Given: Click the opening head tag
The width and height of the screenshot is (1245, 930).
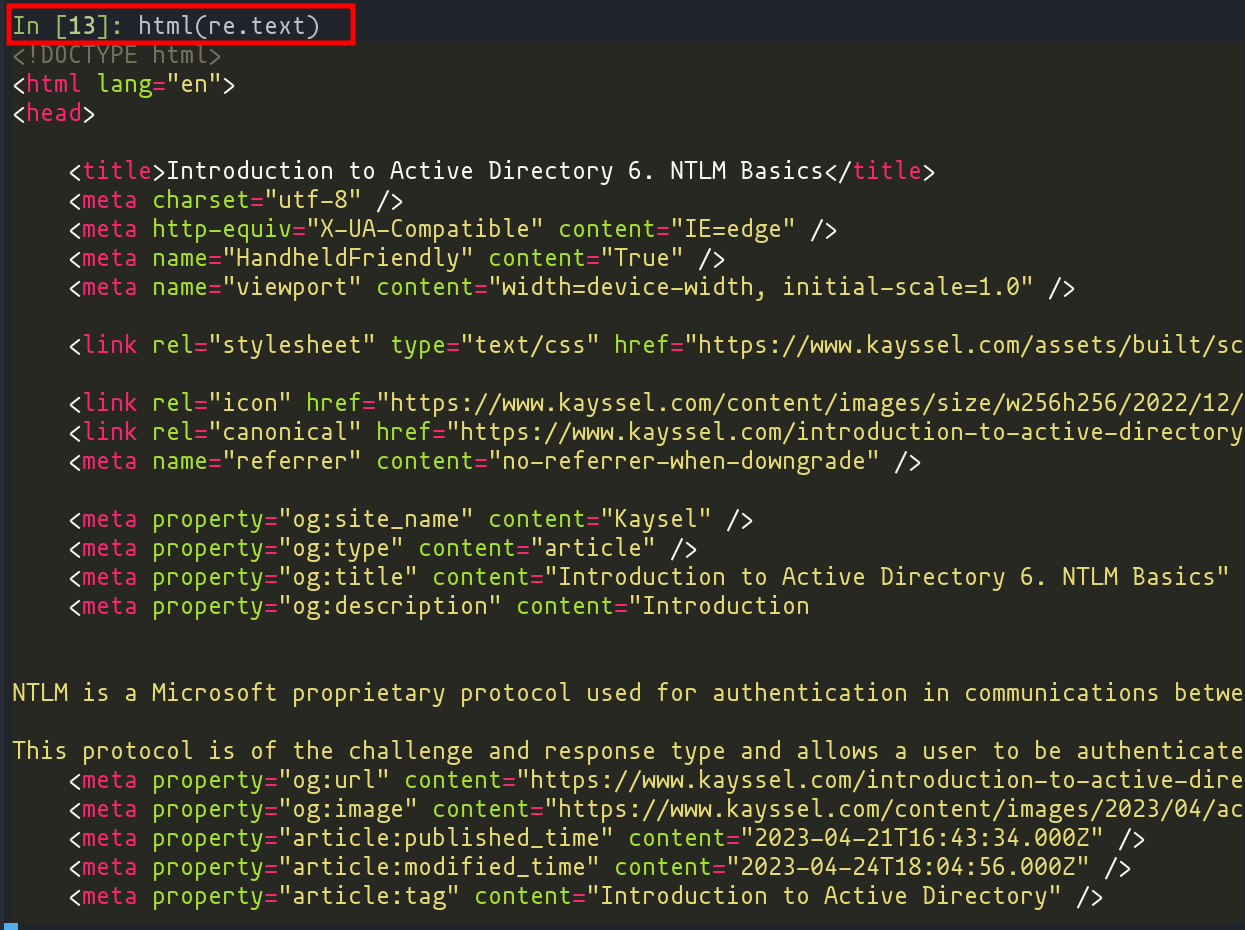Looking at the screenshot, I should pos(54,113).
